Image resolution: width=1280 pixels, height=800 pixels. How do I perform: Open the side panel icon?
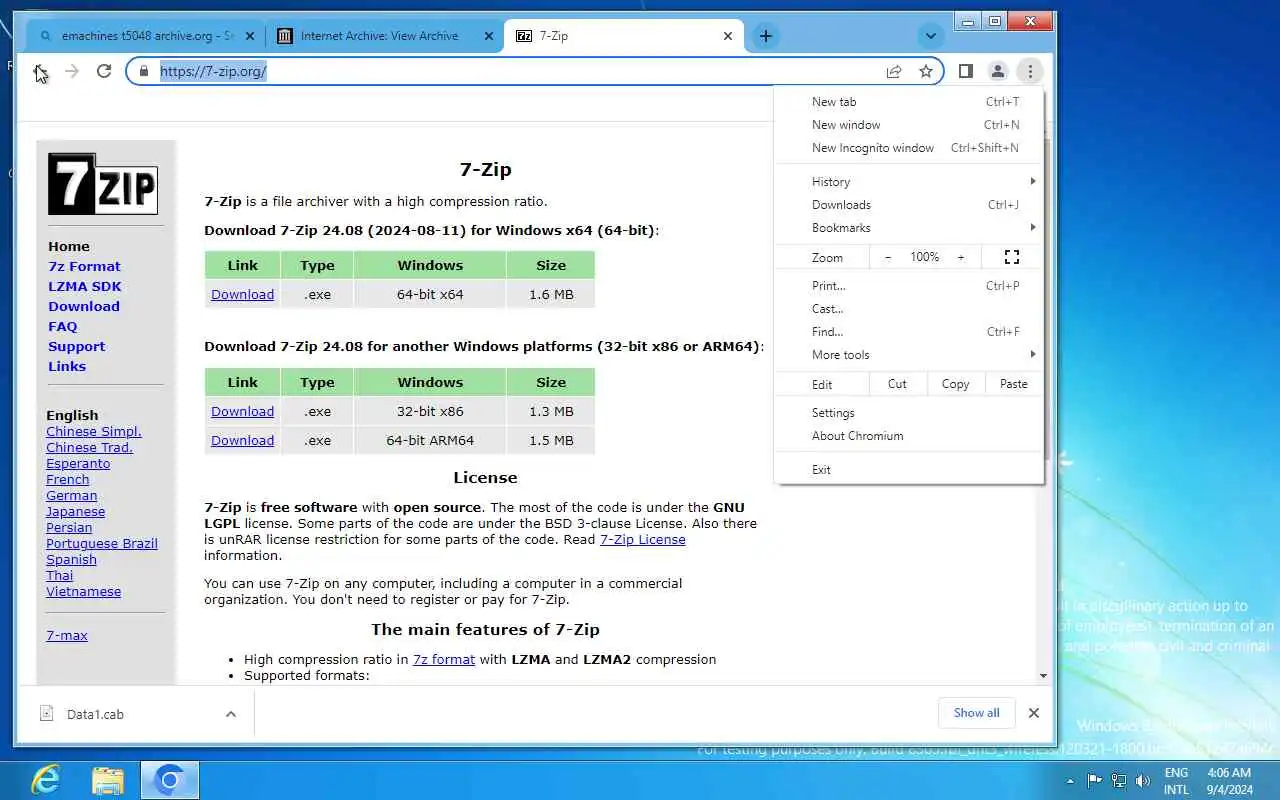click(966, 71)
